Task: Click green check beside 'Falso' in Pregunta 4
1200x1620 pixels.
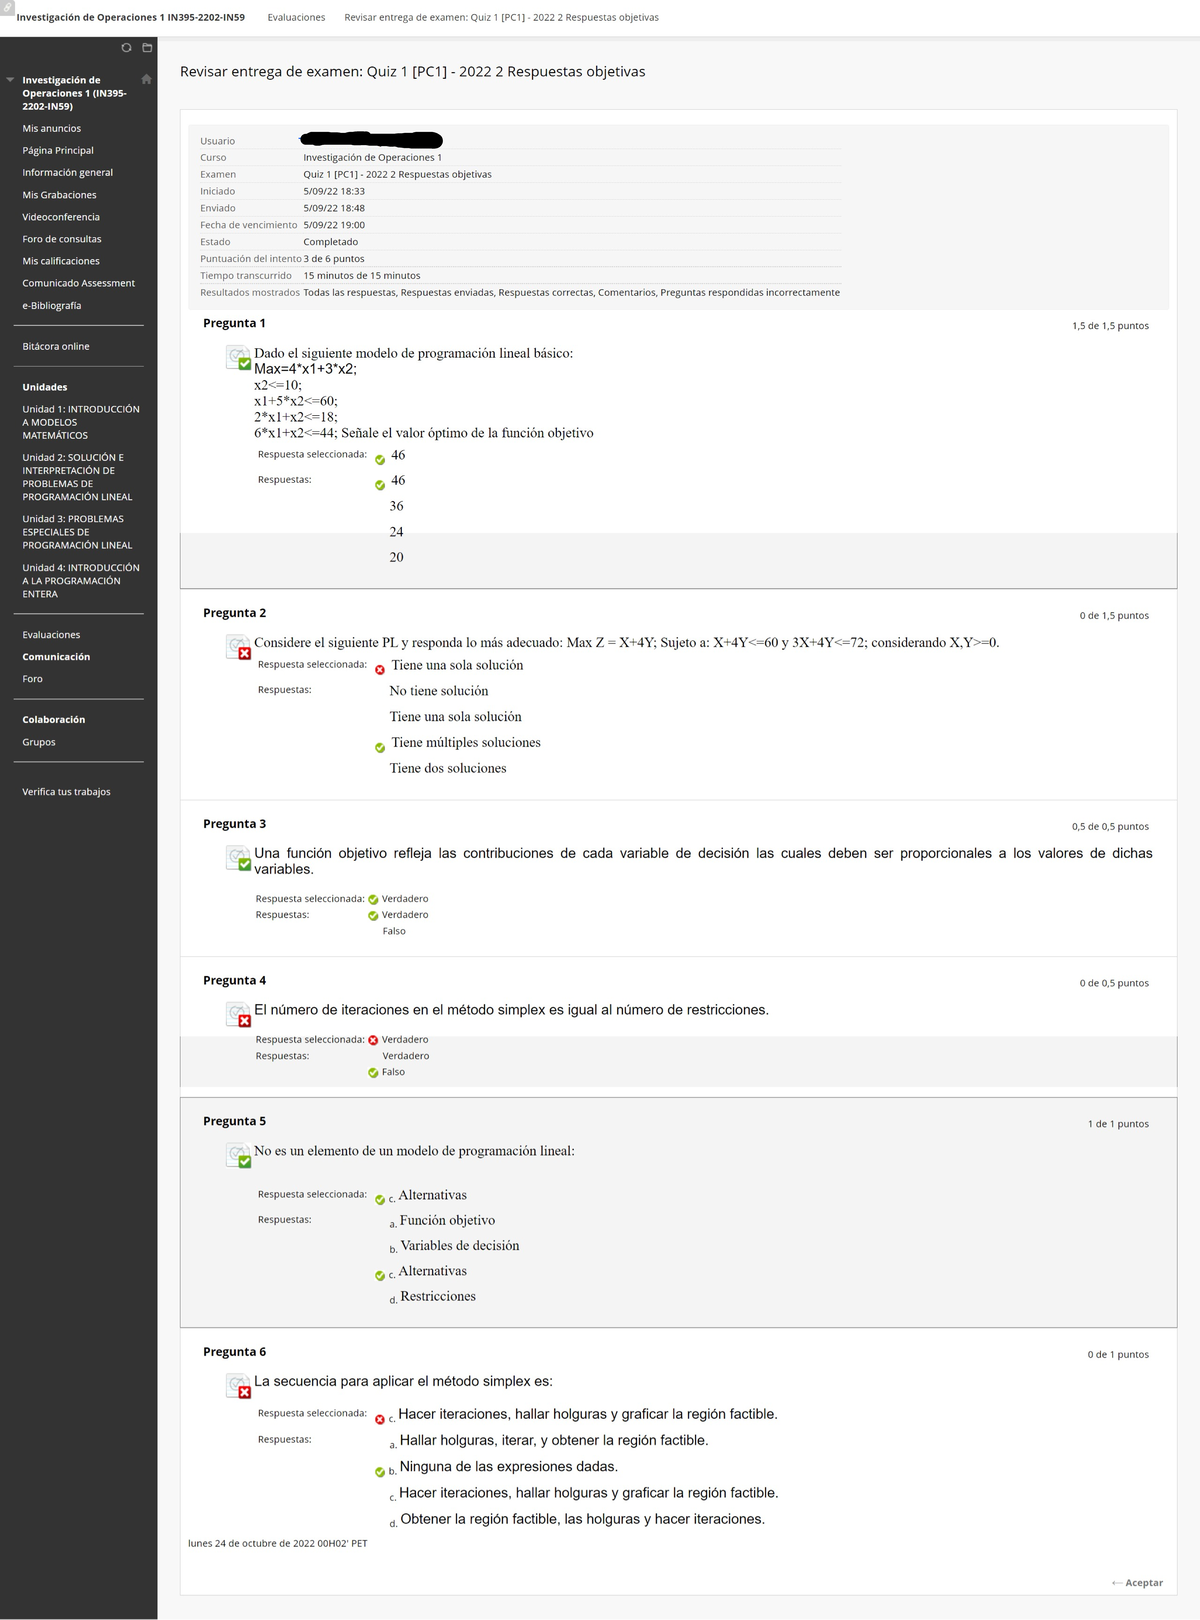Action: coord(373,1073)
